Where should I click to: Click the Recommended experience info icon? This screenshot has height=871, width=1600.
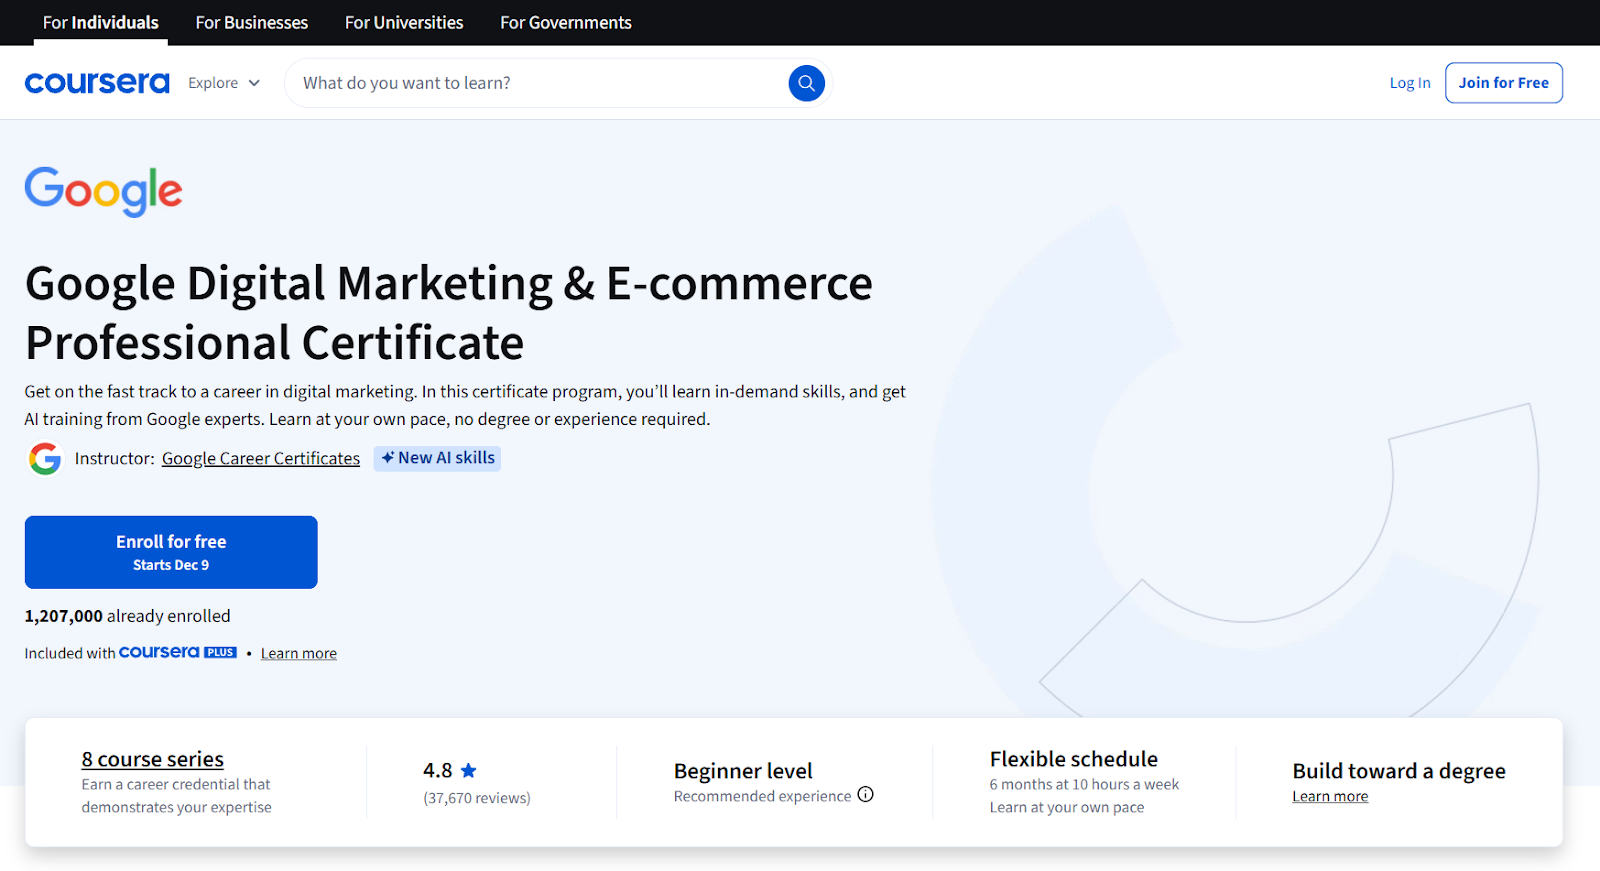(x=866, y=795)
